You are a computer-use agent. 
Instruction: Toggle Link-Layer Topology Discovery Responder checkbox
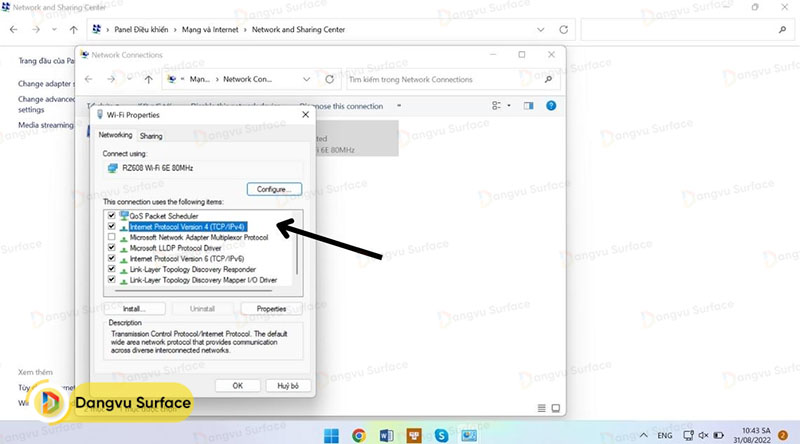tap(111, 269)
